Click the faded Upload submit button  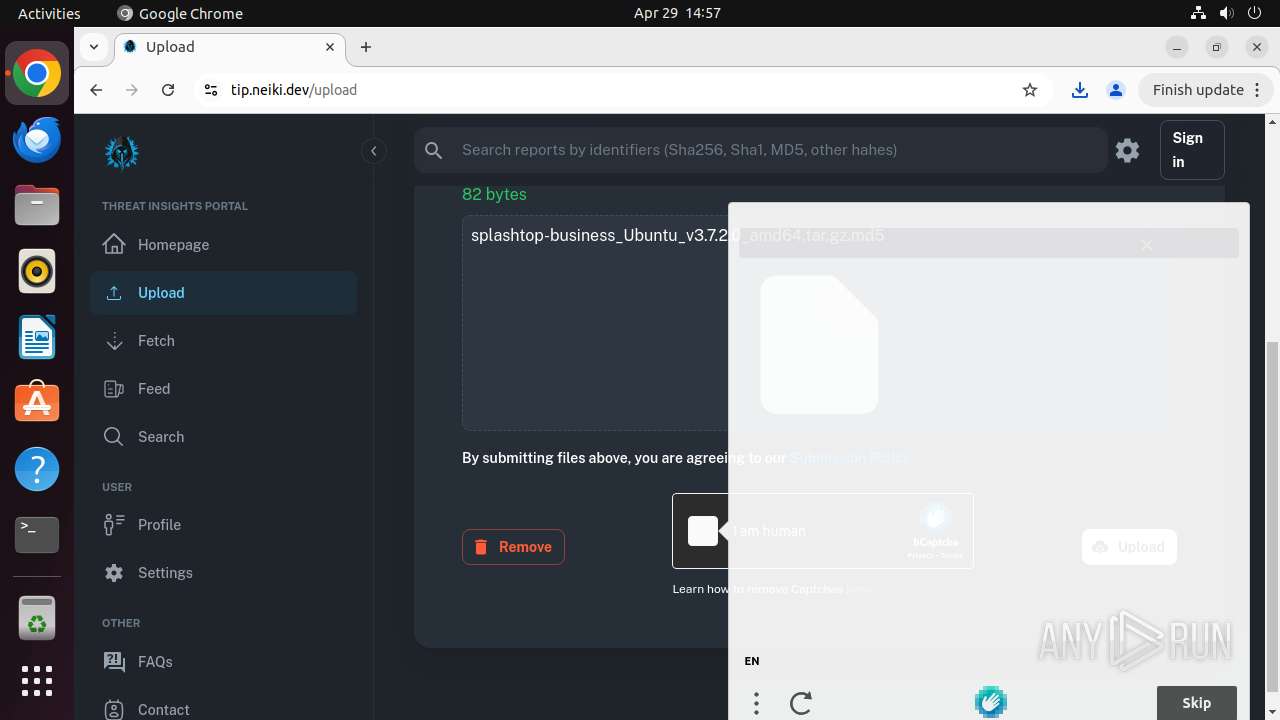1129,547
